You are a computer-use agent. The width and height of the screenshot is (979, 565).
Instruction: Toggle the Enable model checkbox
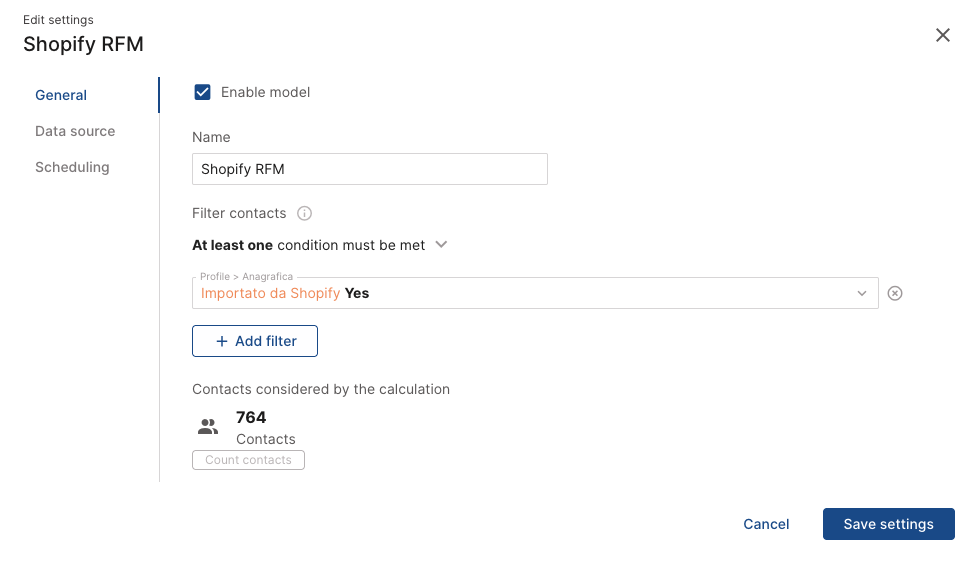(x=202, y=92)
